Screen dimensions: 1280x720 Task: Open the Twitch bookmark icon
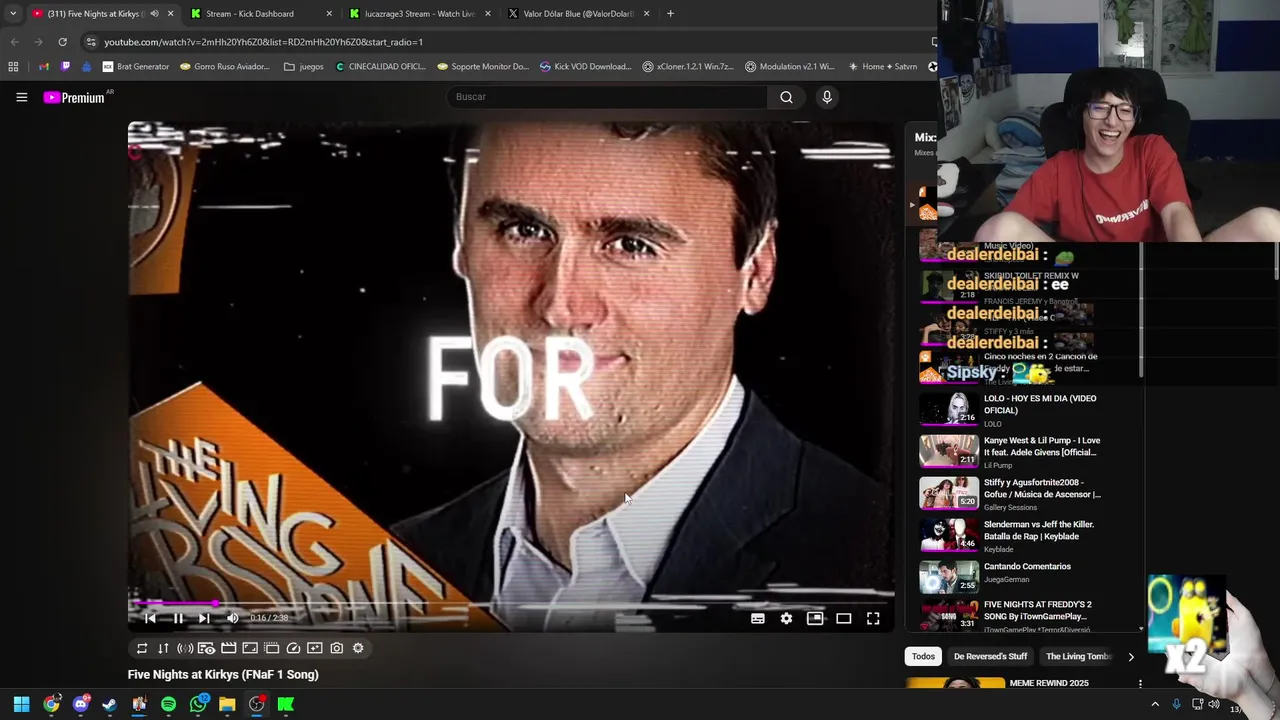tap(65, 67)
